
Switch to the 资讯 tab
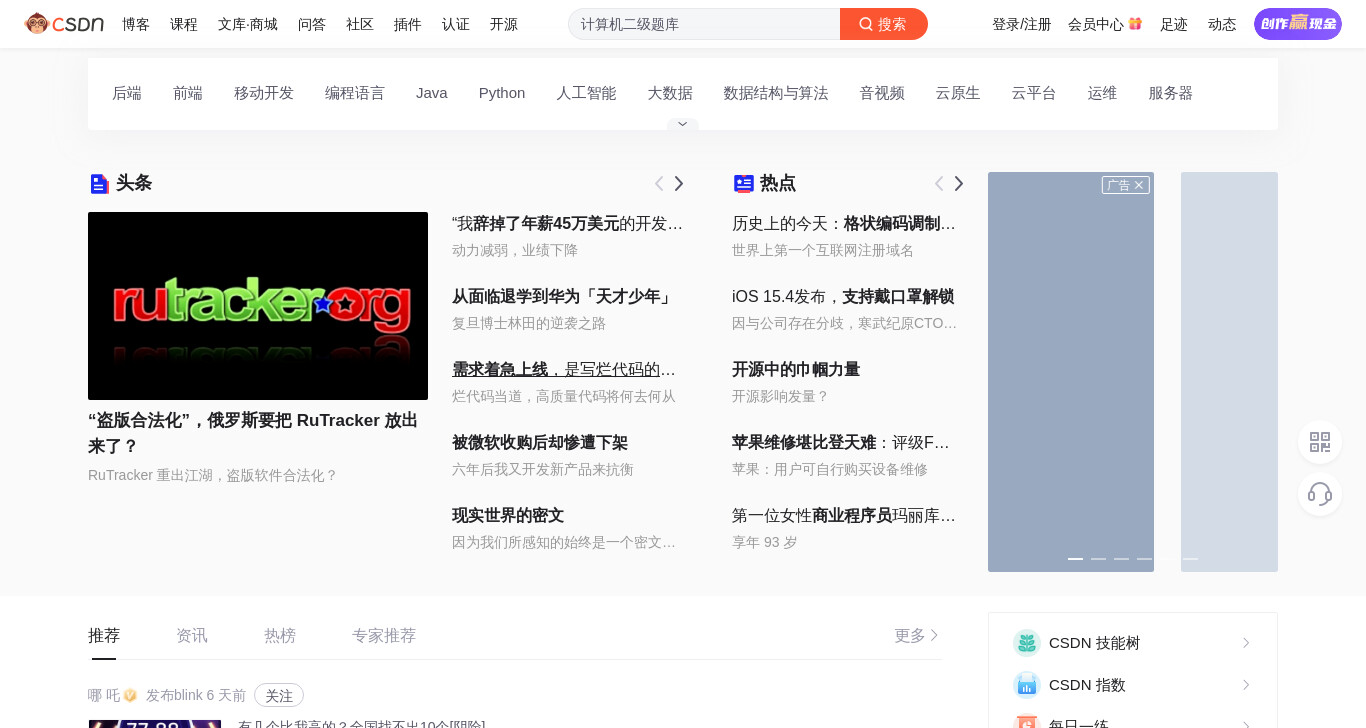[192, 636]
